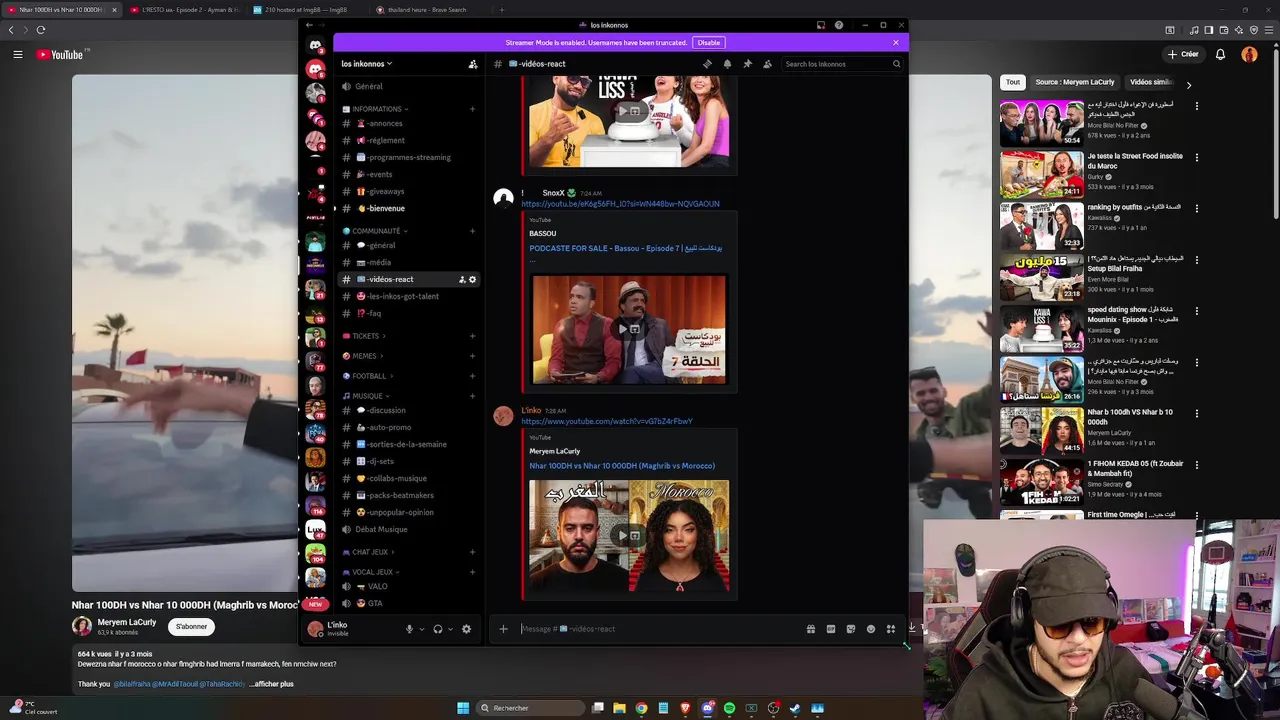Disable Streamer Mode in purple banner
The width and height of the screenshot is (1280, 720).
pos(709,43)
